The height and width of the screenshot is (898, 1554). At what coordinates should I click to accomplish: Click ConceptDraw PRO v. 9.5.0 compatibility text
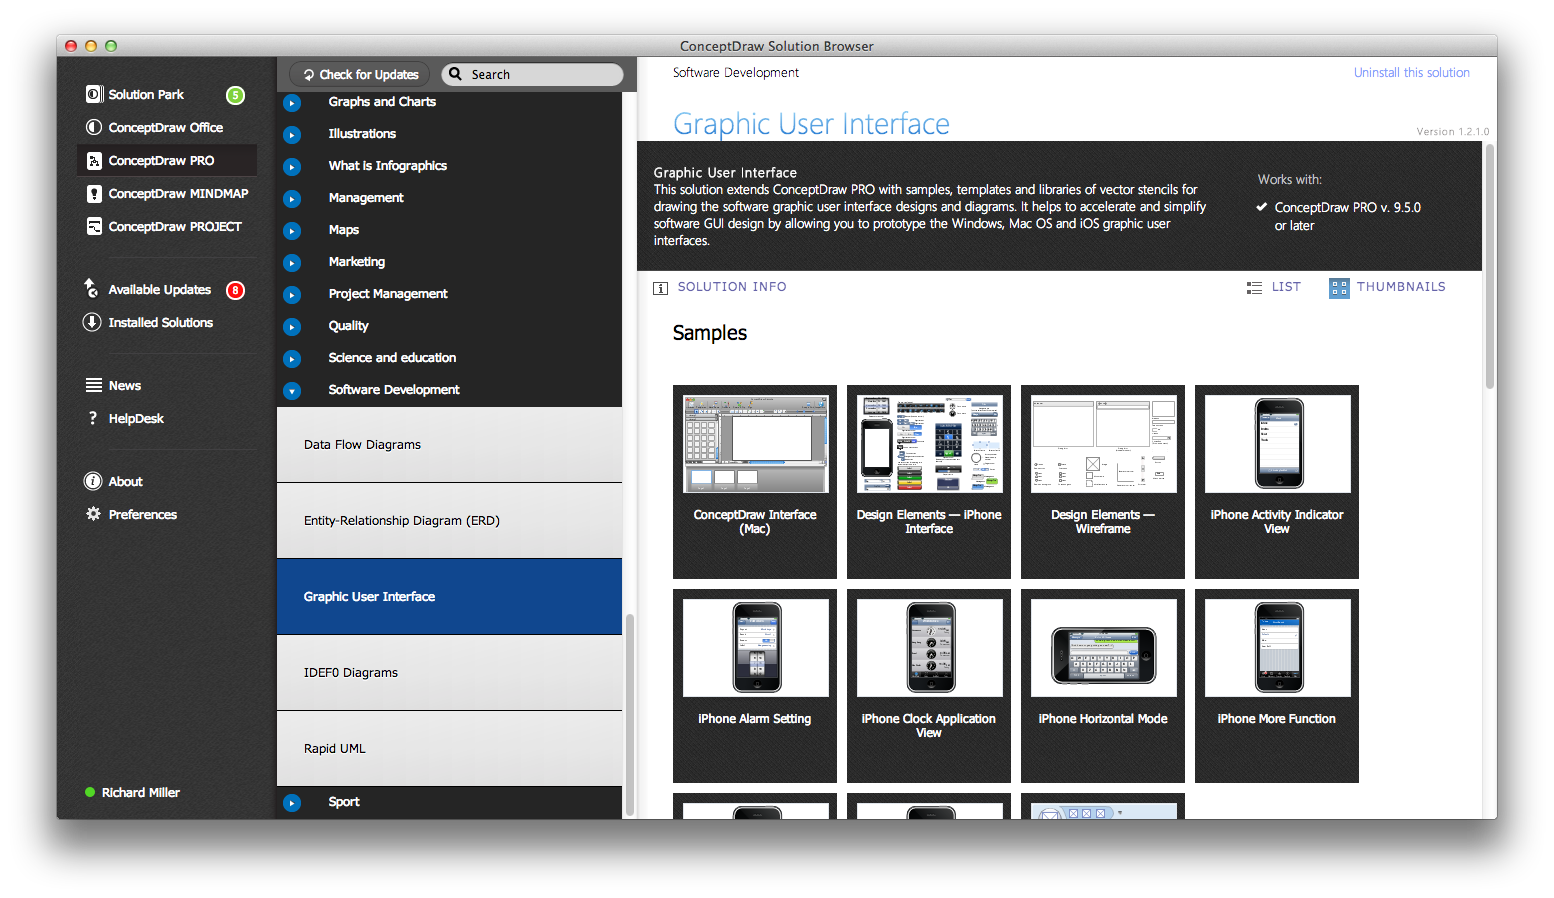(1347, 216)
